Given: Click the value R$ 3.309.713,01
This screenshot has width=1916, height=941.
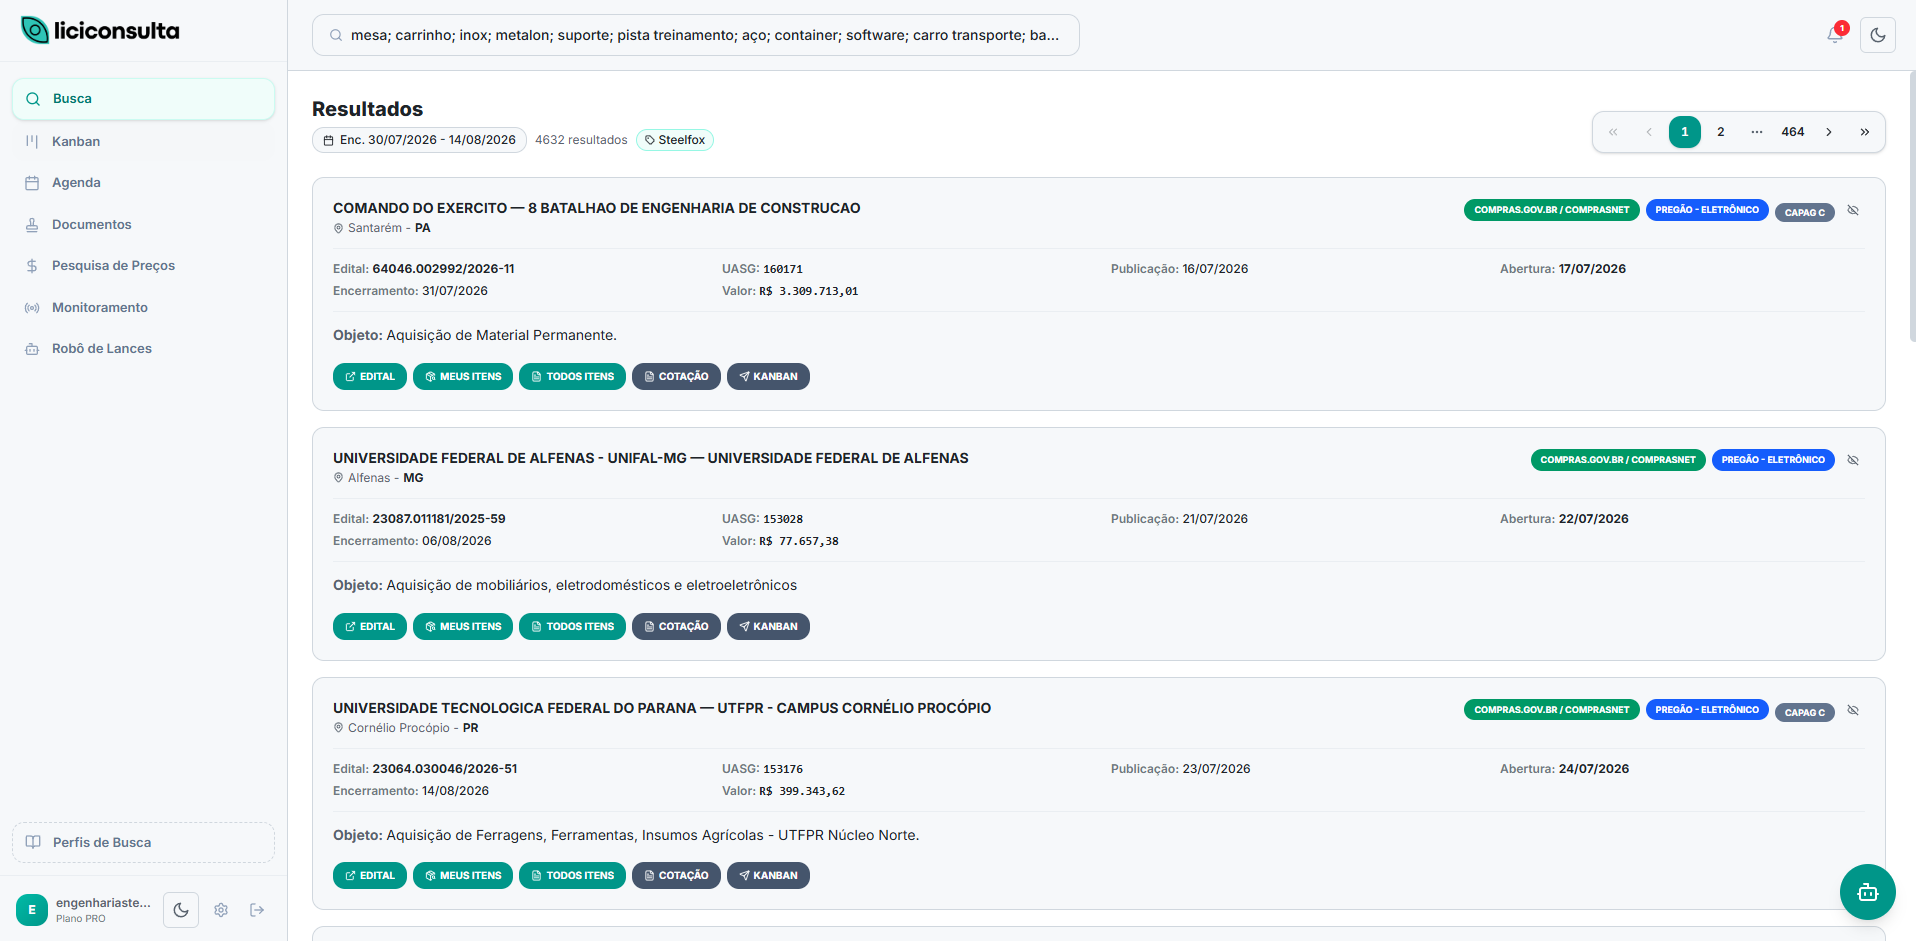Looking at the screenshot, I should tap(809, 291).
